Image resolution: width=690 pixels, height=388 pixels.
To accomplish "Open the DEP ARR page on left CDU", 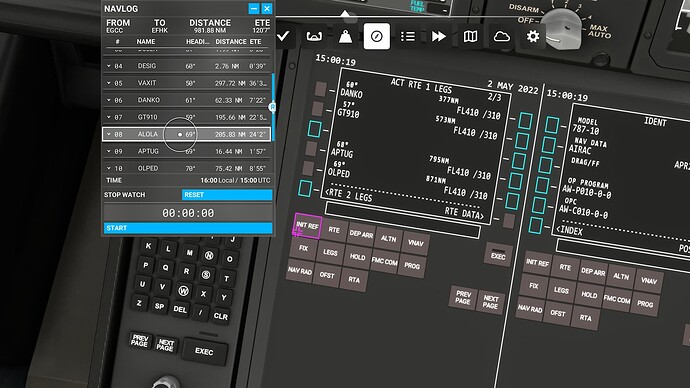I will point(361,234).
